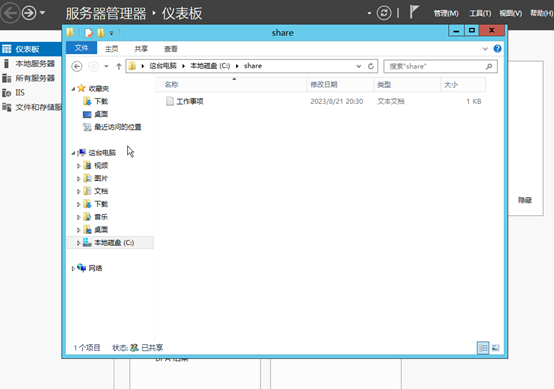Click the Server Manager refresh icon
This screenshot has height=389, width=554.
[x=384, y=13]
